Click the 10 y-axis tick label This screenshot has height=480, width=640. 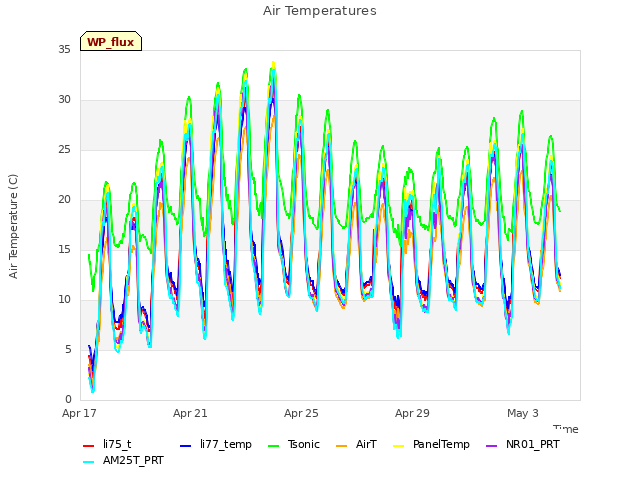click(64, 300)
